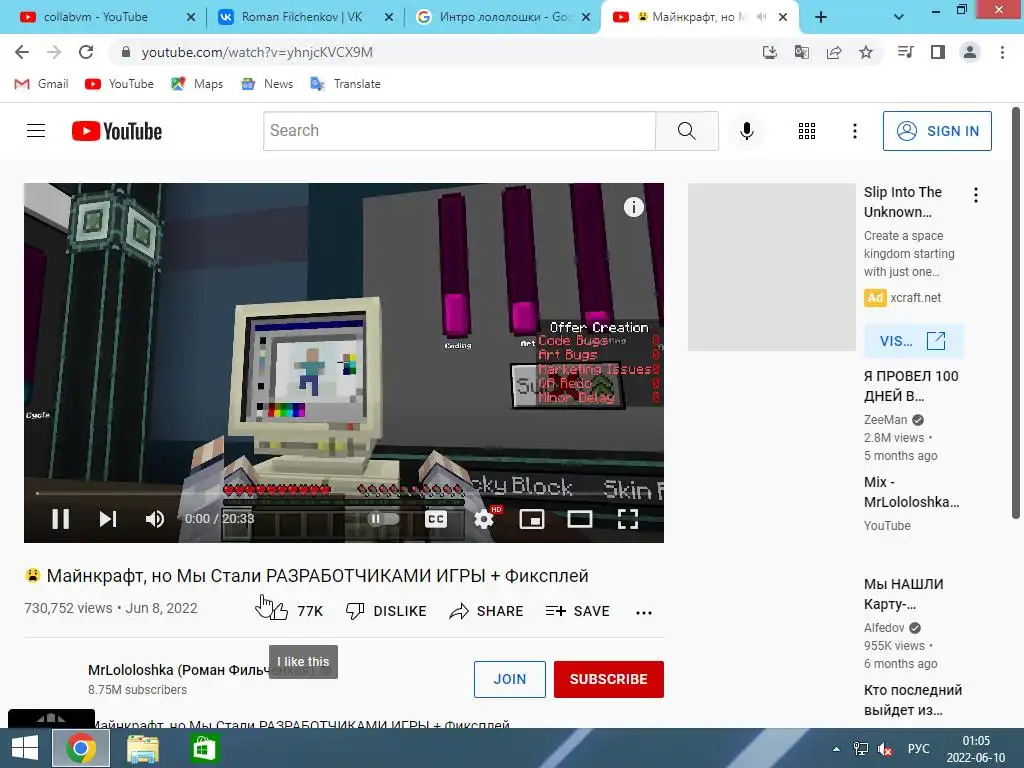Go back in browser history
The width and height of the screenshot is (1024, 768).
pos(22,52)
